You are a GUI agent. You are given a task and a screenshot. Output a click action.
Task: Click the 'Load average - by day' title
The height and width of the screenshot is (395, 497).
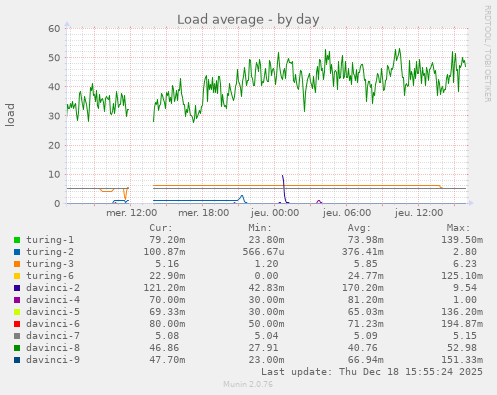248,20
